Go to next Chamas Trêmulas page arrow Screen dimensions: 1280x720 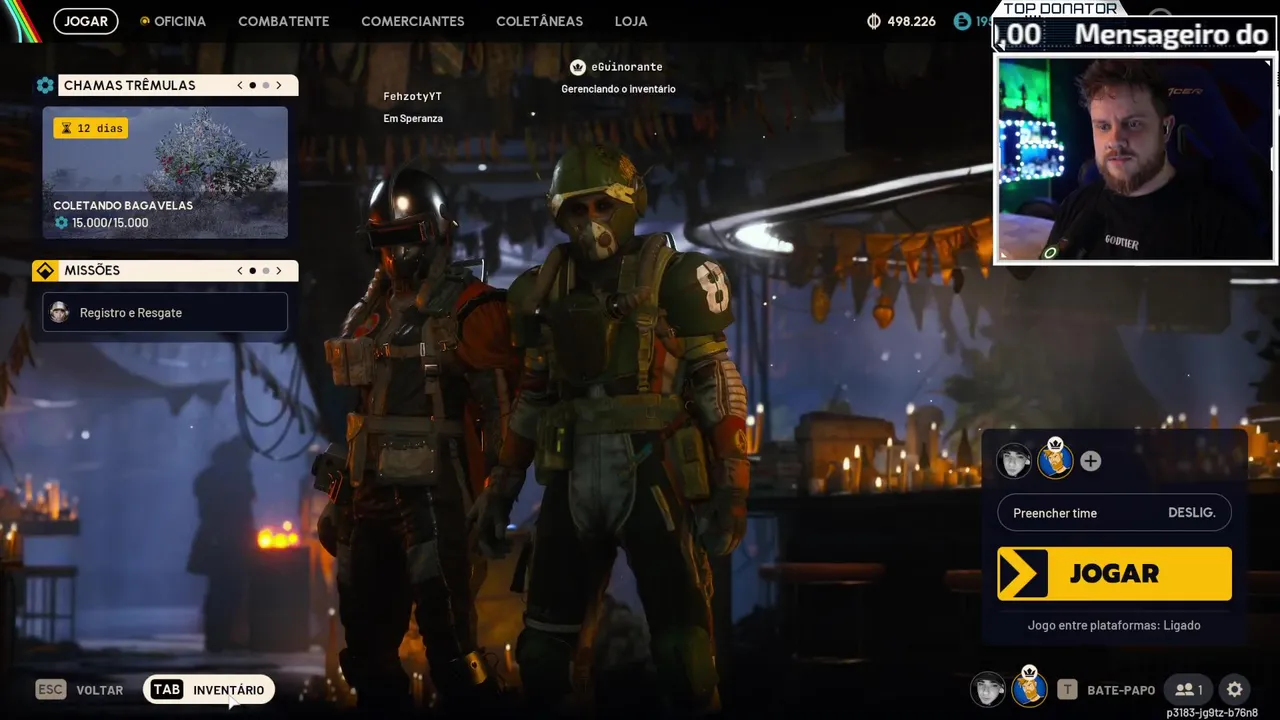(279, 86)
